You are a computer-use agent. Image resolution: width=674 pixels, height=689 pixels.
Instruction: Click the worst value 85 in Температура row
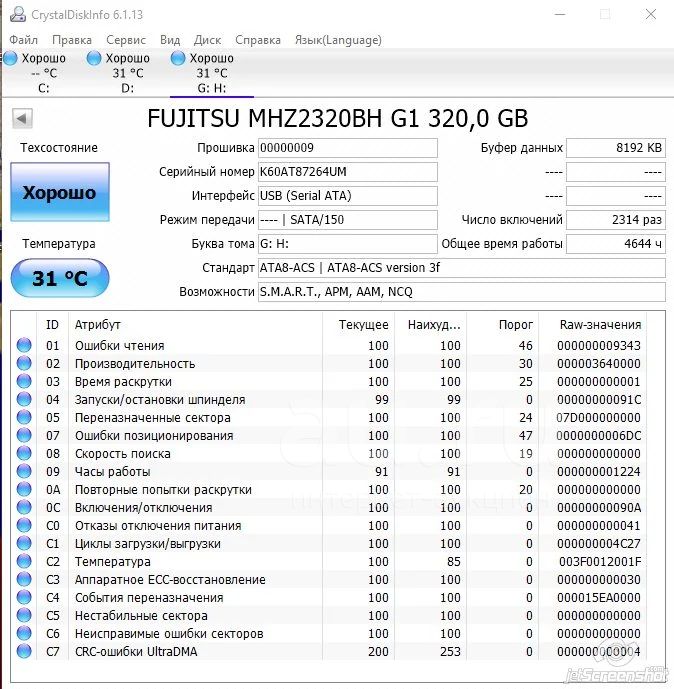[x=453, y=562]
